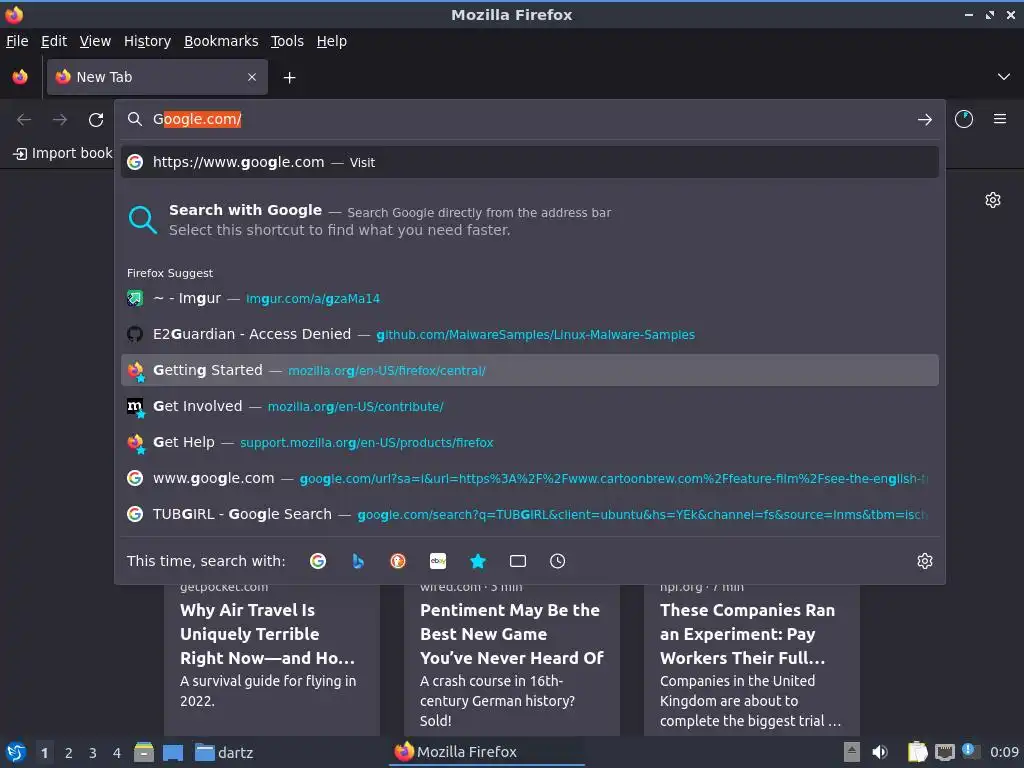Open the dartz folder launcher
This screenshot has width=1024, height=768.
tap(224, 752)
